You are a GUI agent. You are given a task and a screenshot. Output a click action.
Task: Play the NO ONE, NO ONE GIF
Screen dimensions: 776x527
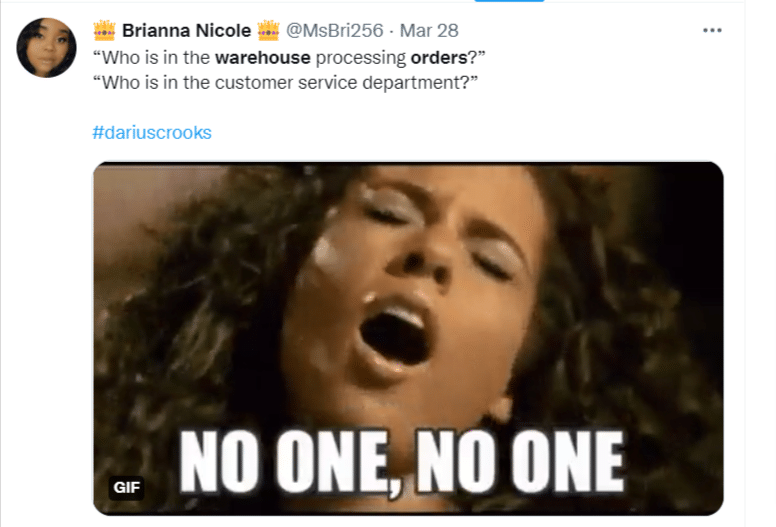pos(408,338)
